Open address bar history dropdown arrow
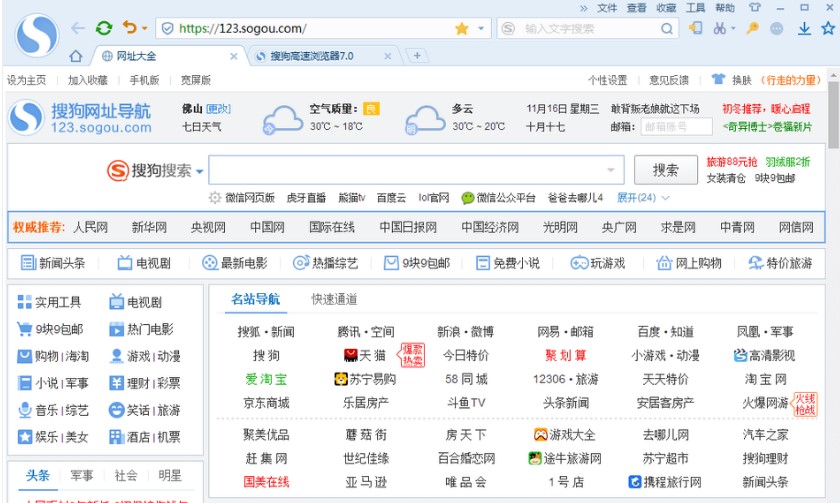This screenshot has height=503, width=840. point(481,29)
